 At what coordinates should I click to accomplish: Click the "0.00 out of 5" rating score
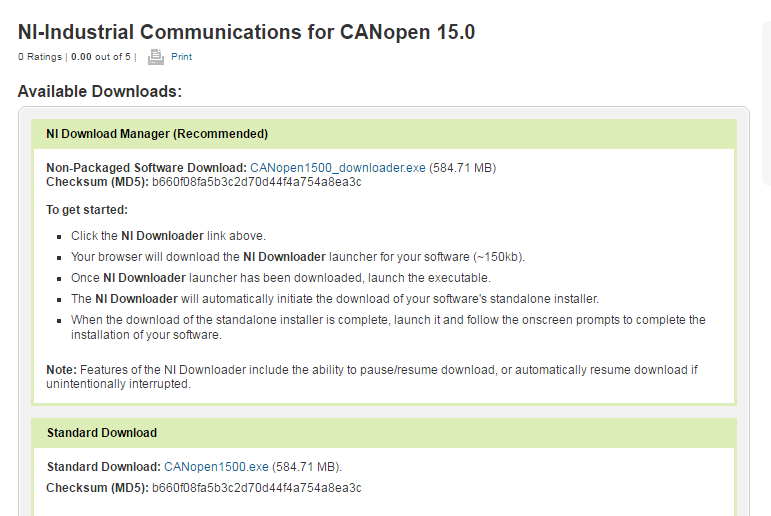[x=100, y=57]
